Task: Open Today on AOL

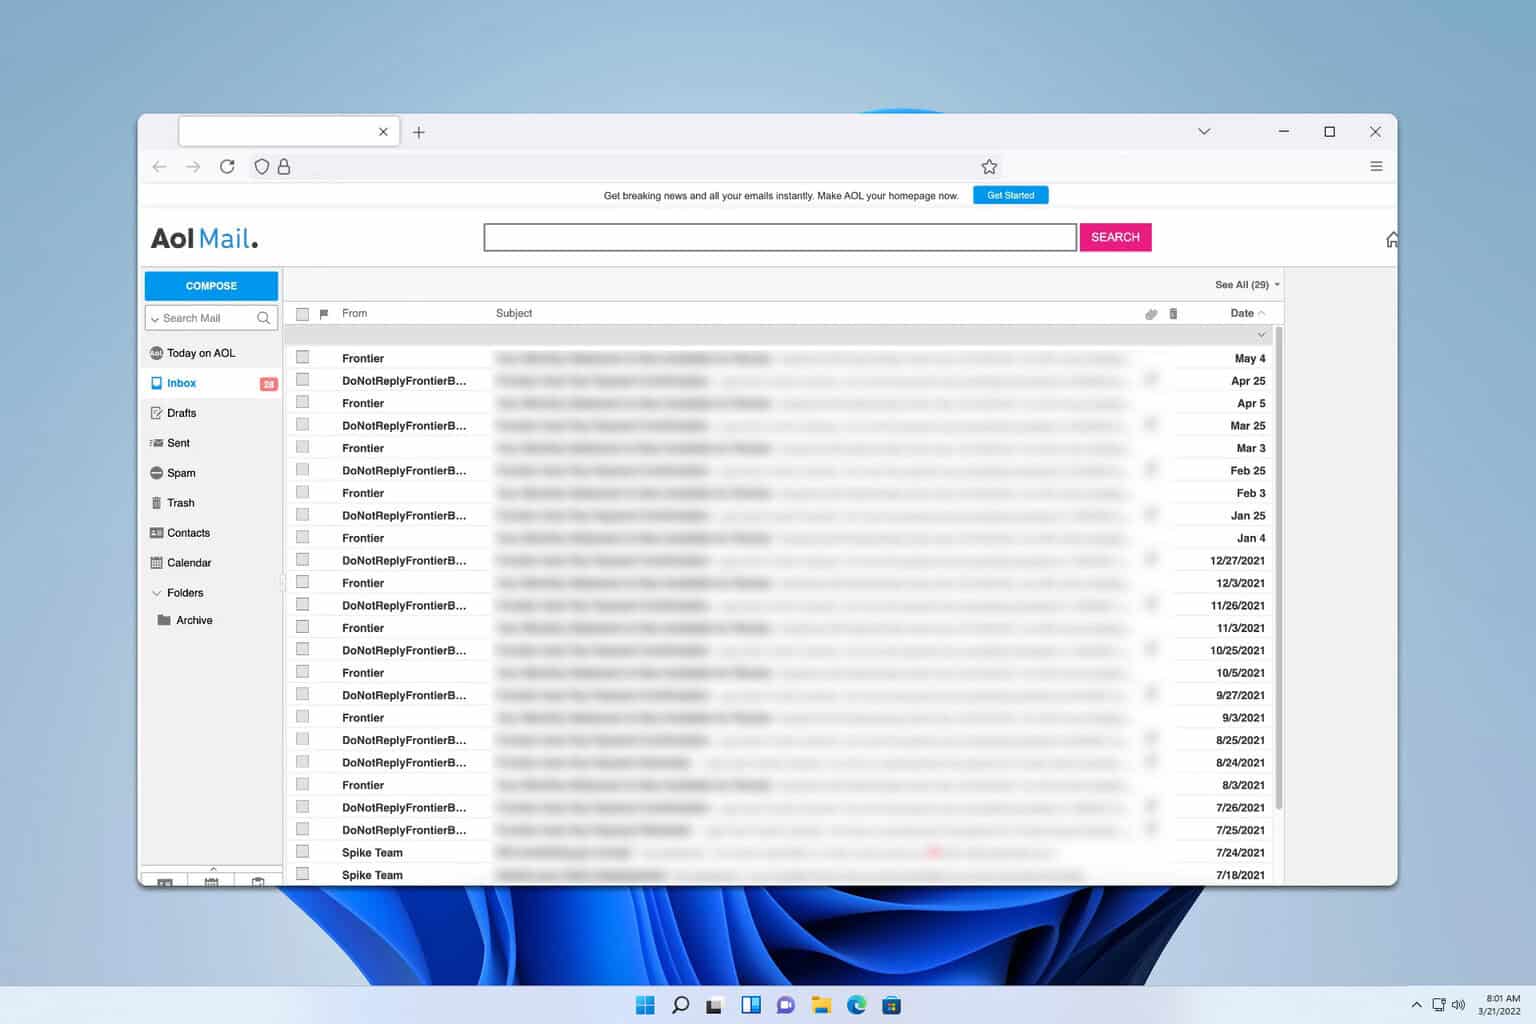Action: (201, 353)
